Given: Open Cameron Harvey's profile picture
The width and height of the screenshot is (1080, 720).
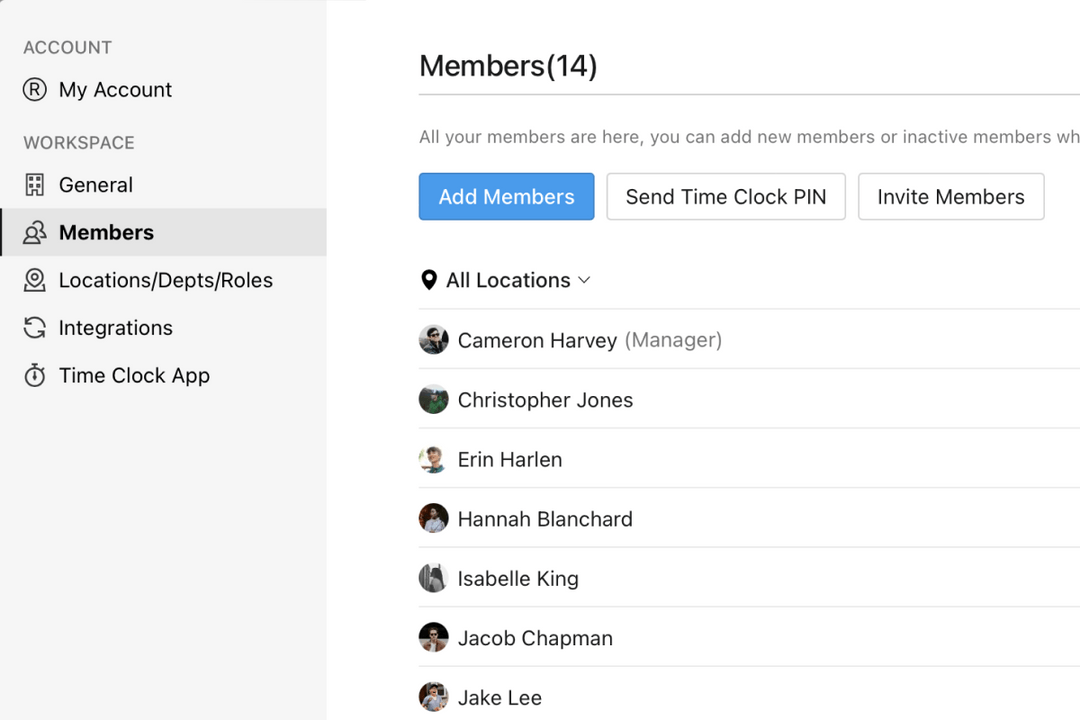Looking at the screenshot, I should coord(433,339).
